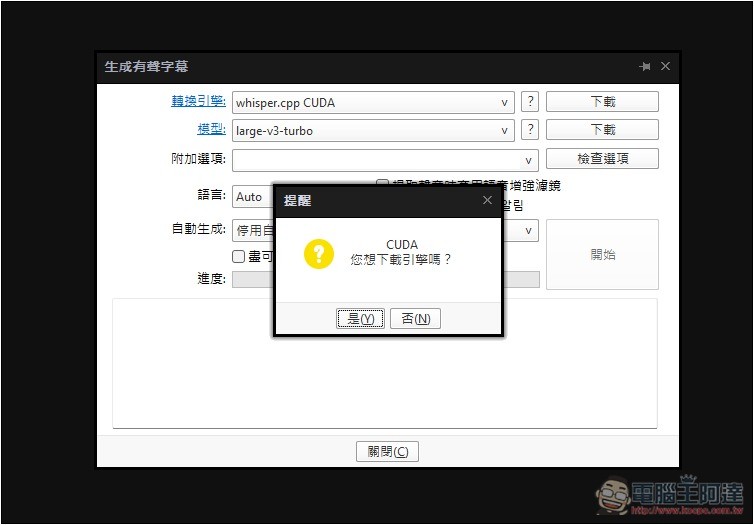Click No (否) in the CUDA reminder dialog
754x525 pixels.
coord(415,319)
